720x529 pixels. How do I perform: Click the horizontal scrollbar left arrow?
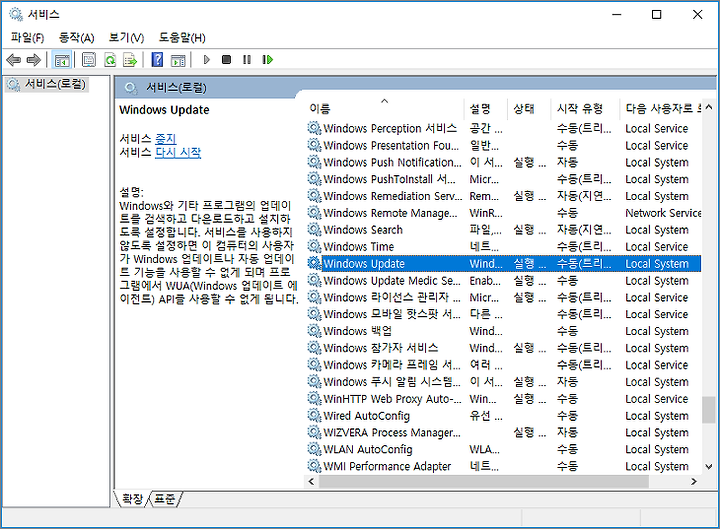[x=311, y=481]
